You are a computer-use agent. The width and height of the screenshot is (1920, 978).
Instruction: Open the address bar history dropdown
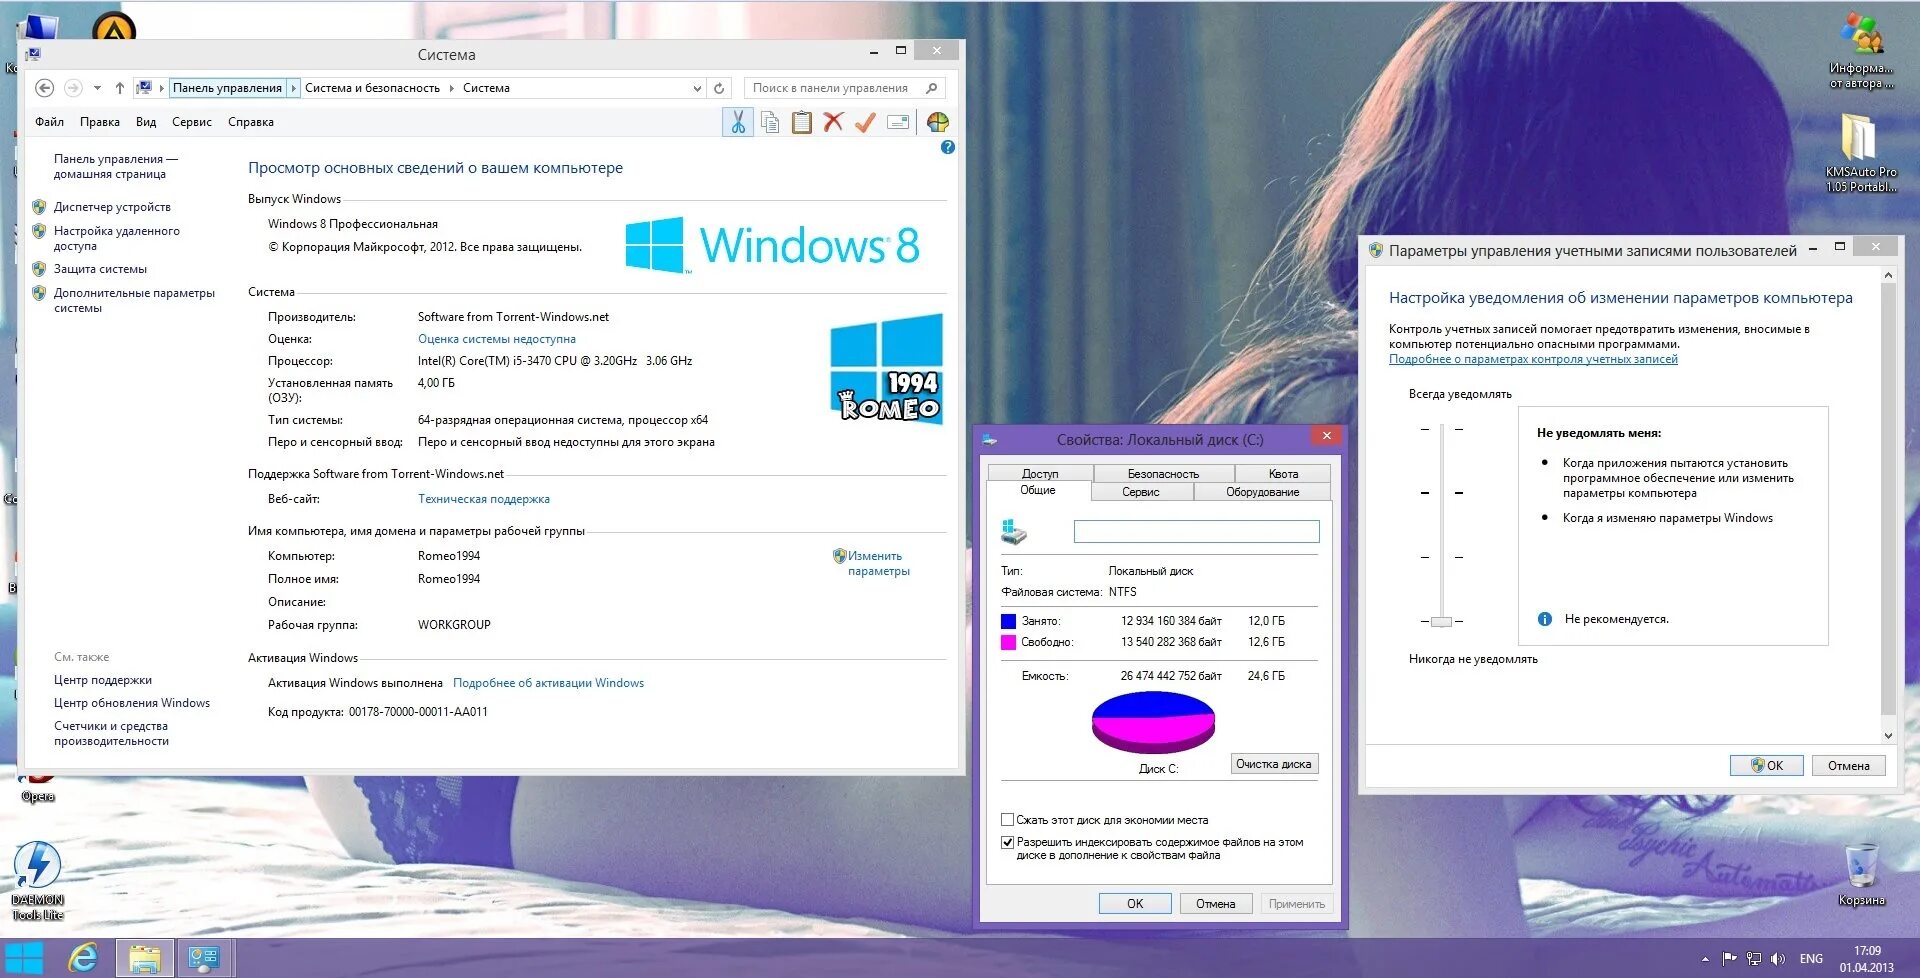coord(697,88)
